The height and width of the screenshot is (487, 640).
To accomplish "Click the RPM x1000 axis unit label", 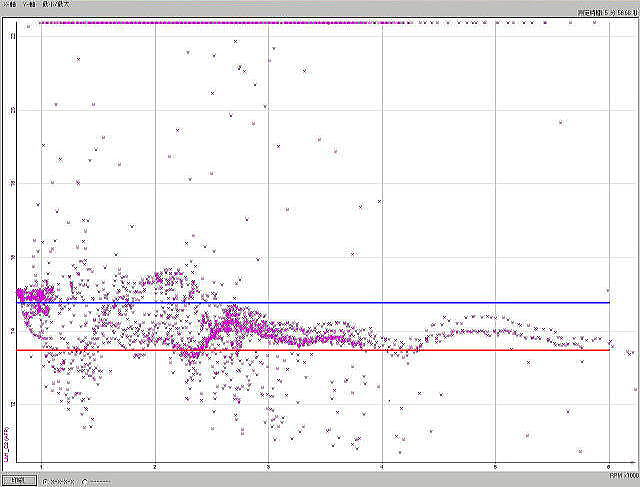I will pos(624,476).
